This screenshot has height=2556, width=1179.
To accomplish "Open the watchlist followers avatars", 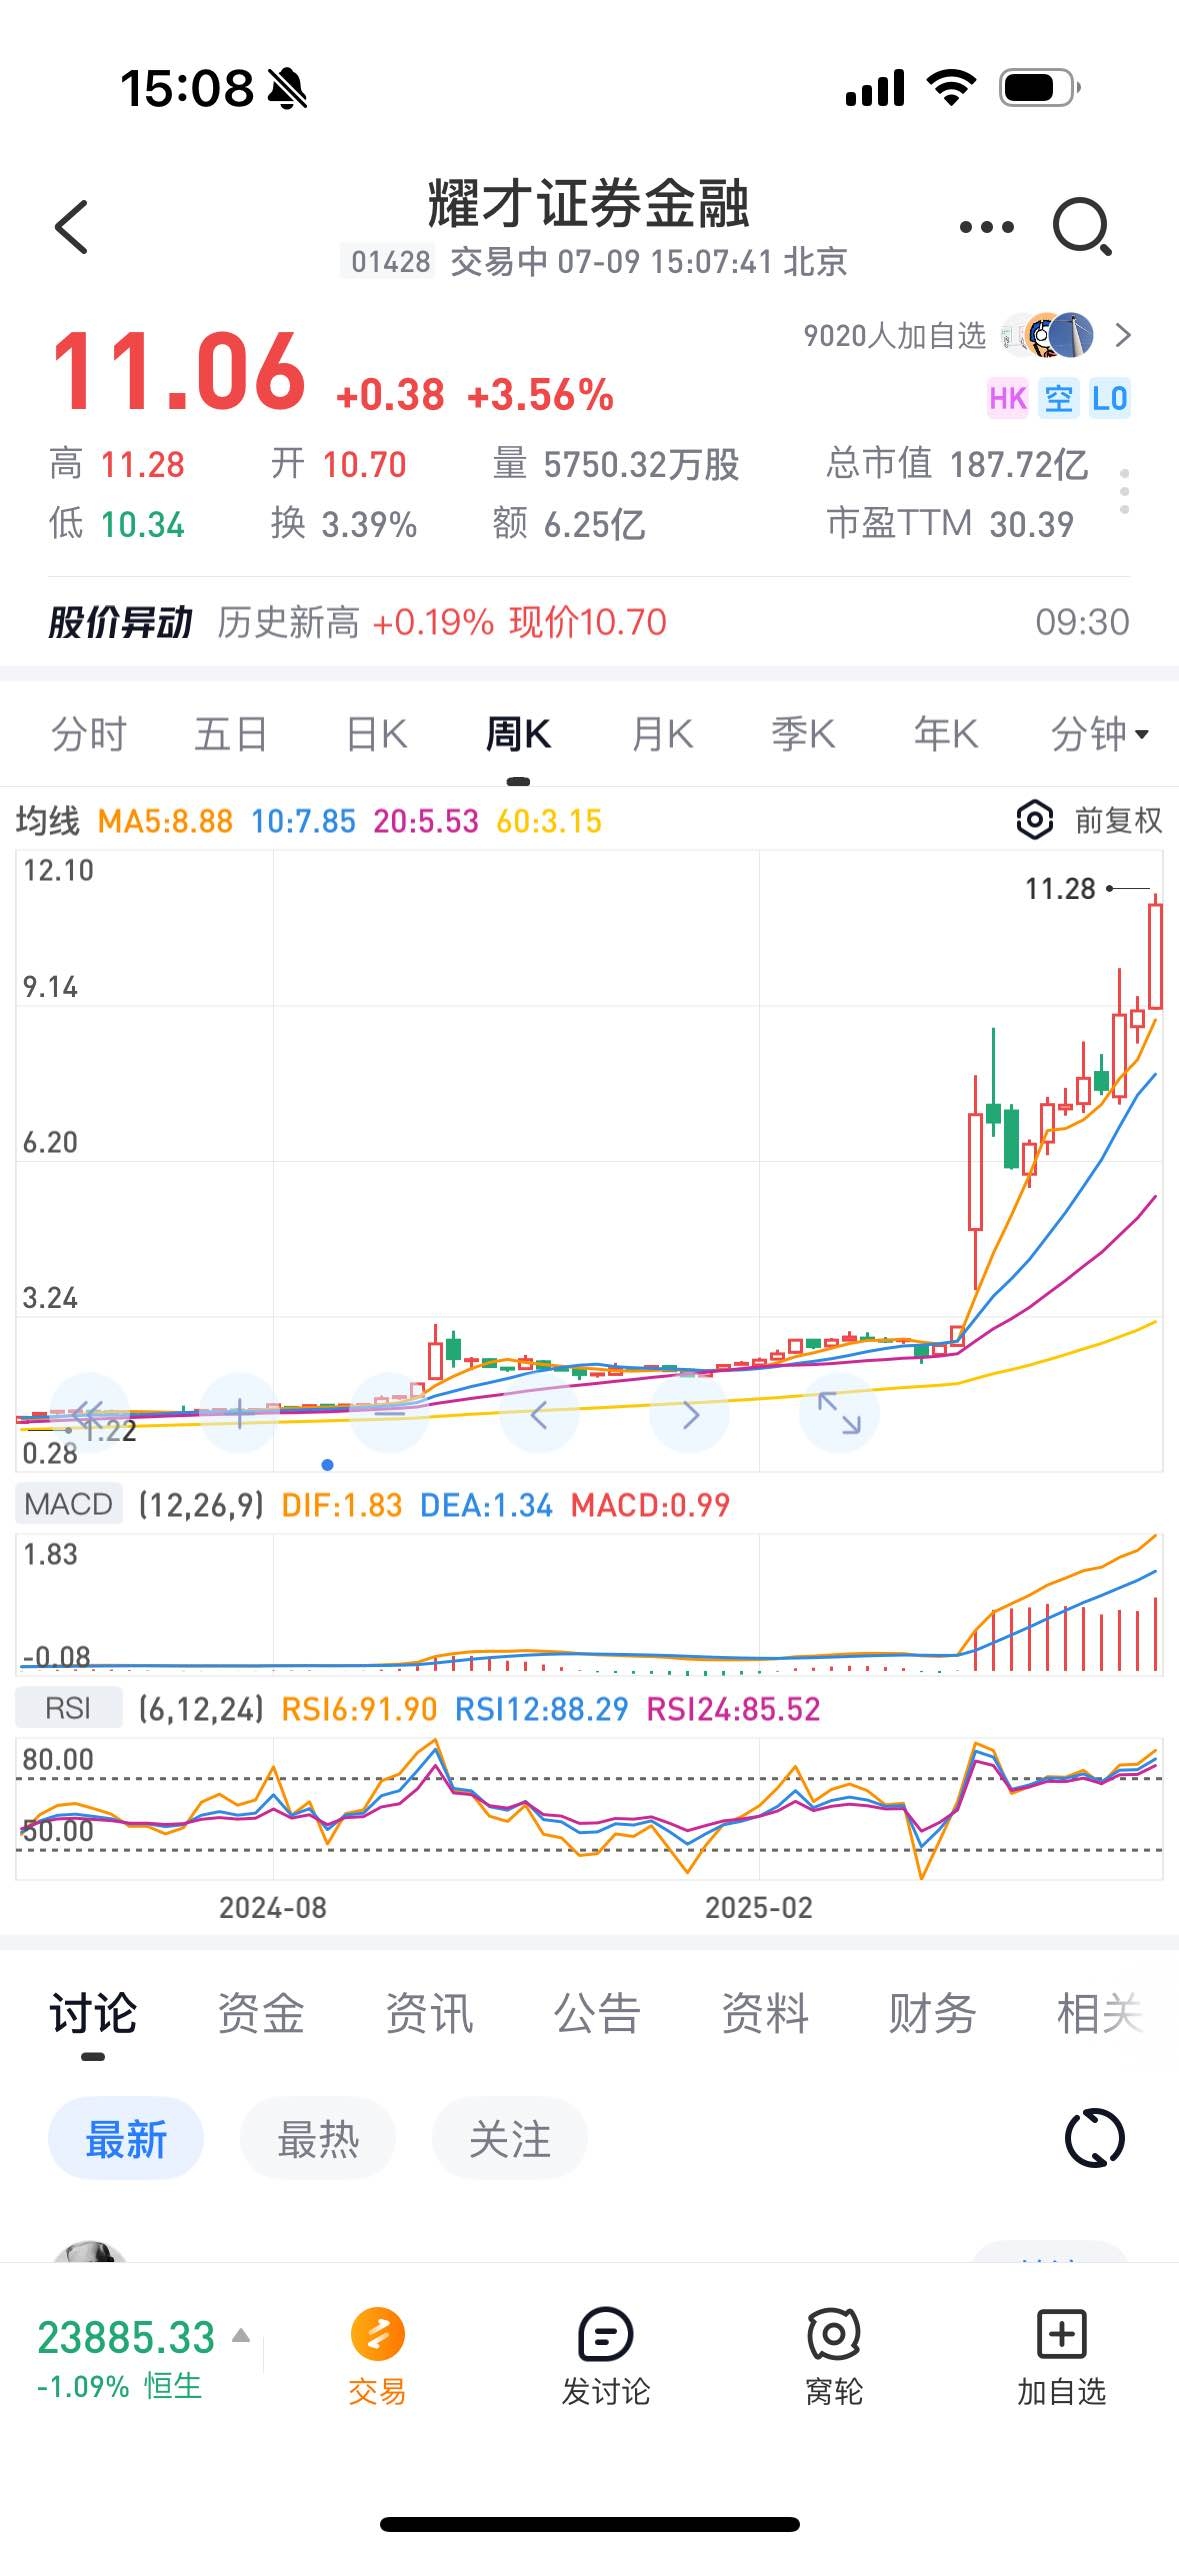I will [x=1048, y=335].
